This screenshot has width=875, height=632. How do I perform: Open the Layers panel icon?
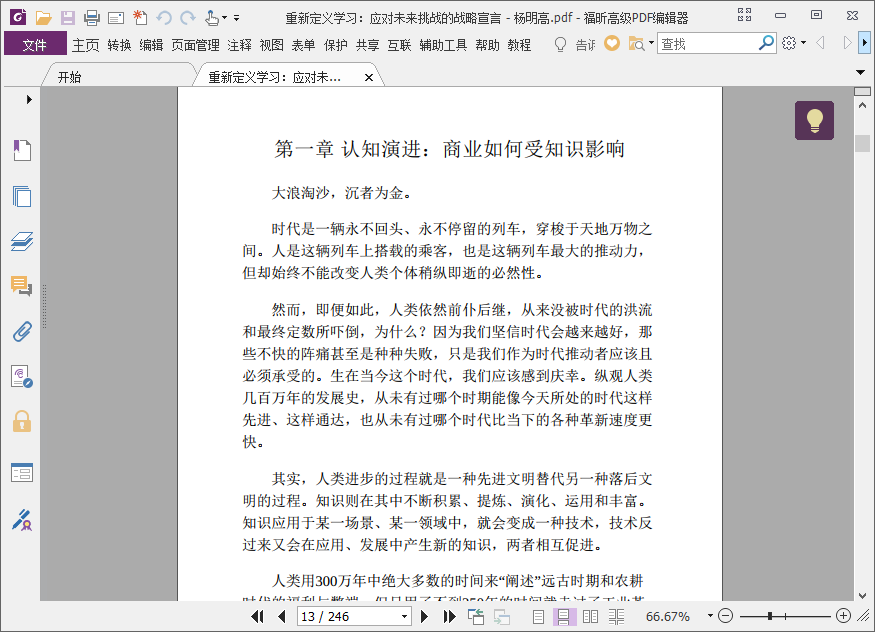click(x=22, y=242)
